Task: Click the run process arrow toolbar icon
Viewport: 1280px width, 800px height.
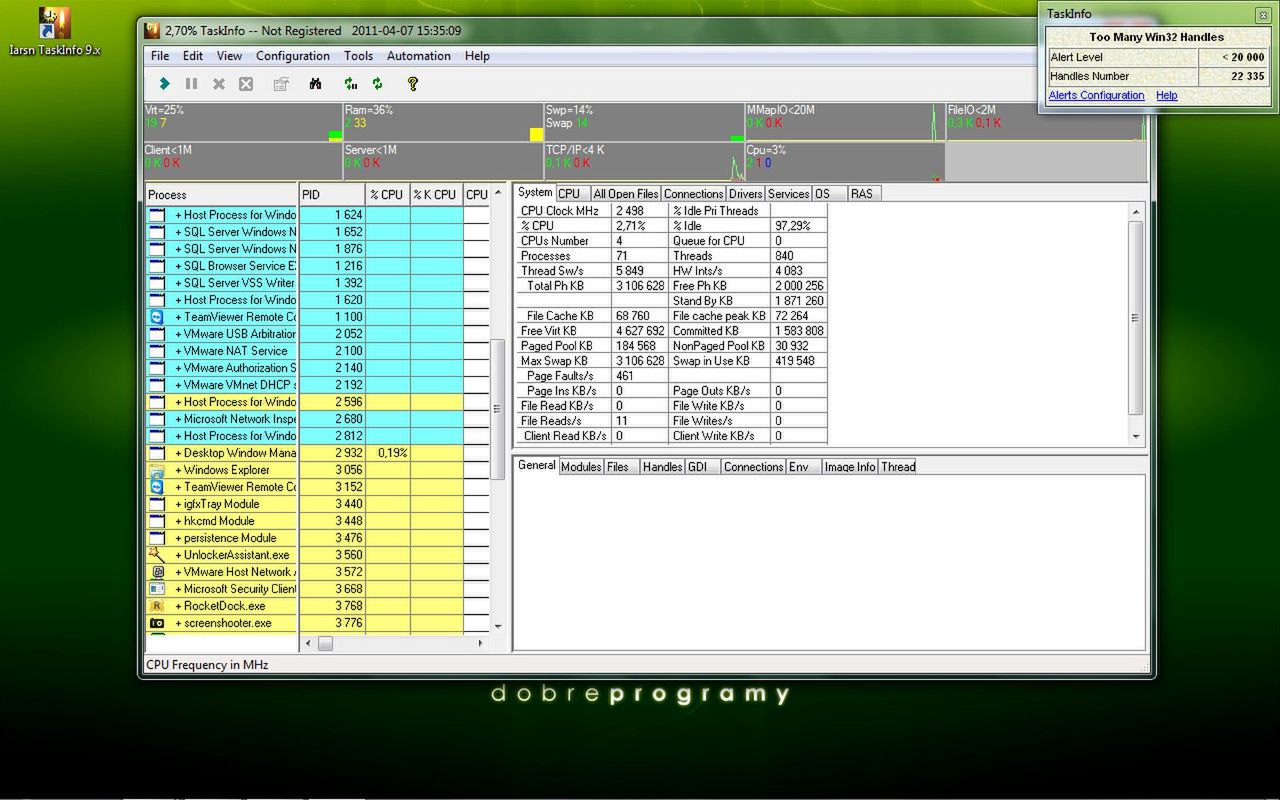Action: point(165,84)
